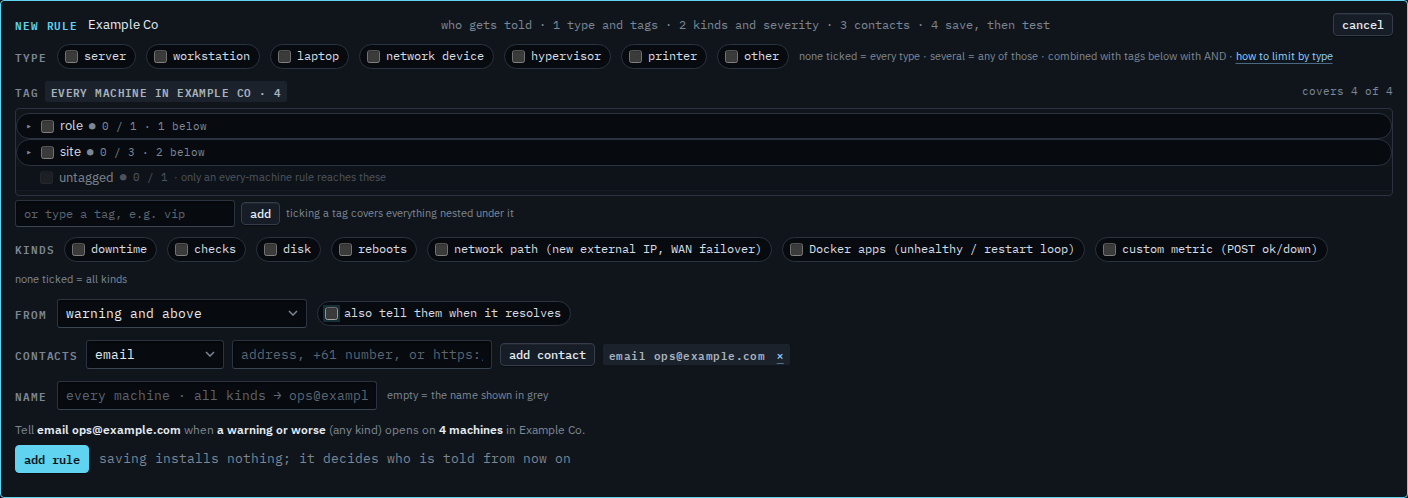Click the 'saving installs nothing' note
Screen dimensions: 1408x498
point(335,459)
